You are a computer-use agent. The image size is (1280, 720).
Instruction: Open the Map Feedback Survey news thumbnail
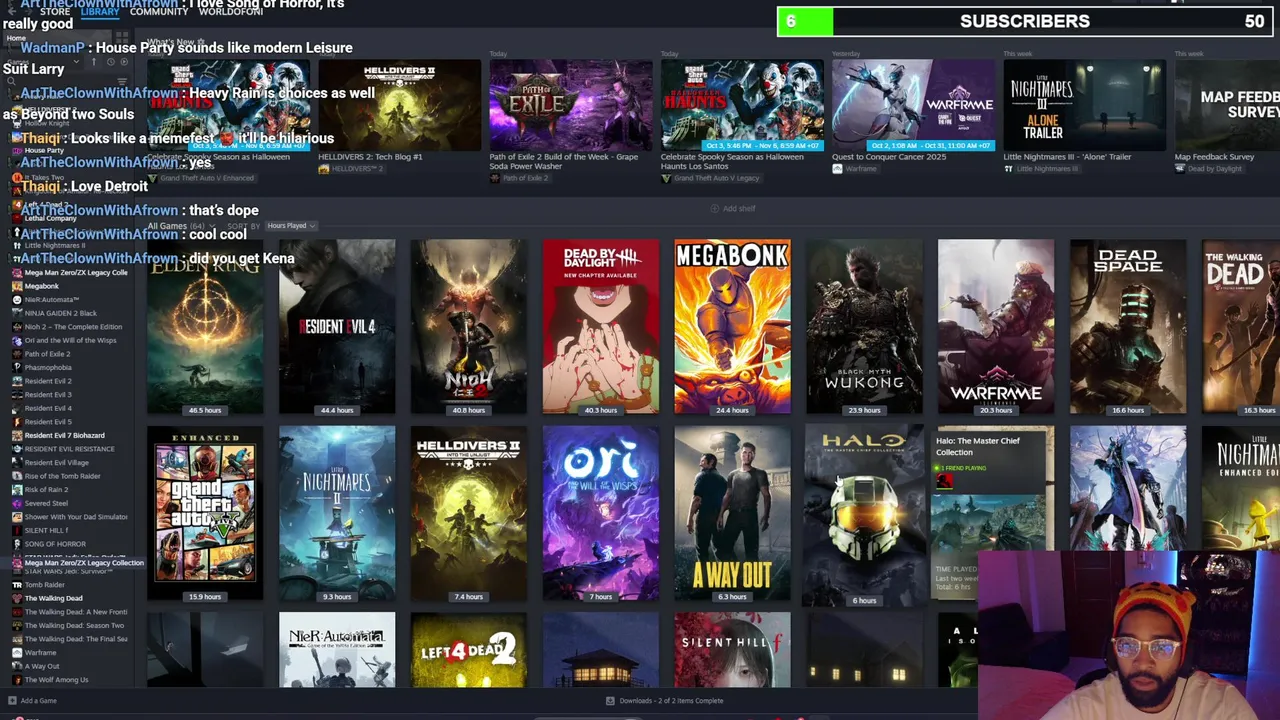pyautogui.click(x=1227, y=105)
